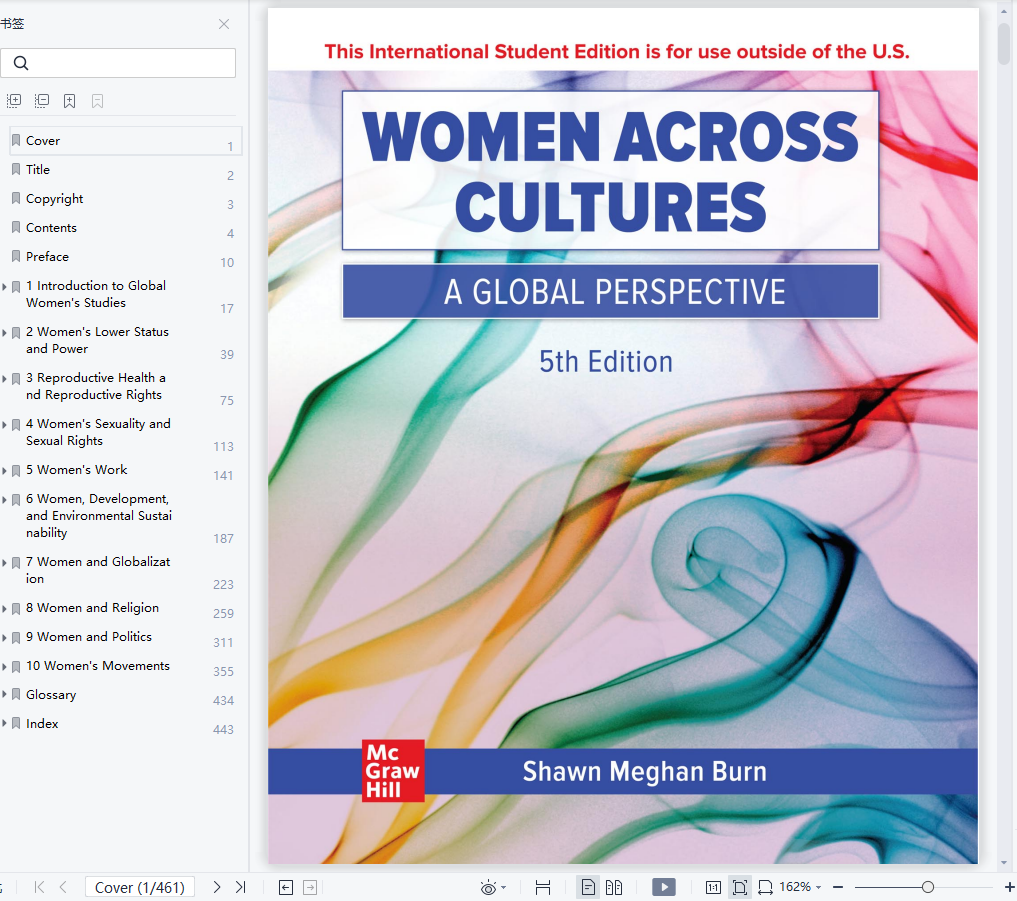1017x901 pixels.
Task: Expand the '5 Women's Work' chapter bookmark
Action: (x=5, y=471)
